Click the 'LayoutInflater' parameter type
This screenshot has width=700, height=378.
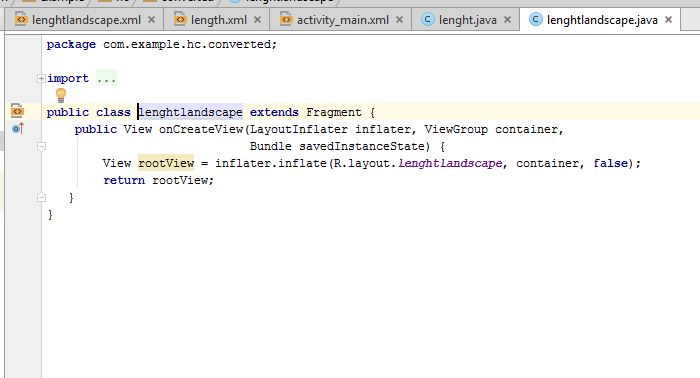[299, 129]
